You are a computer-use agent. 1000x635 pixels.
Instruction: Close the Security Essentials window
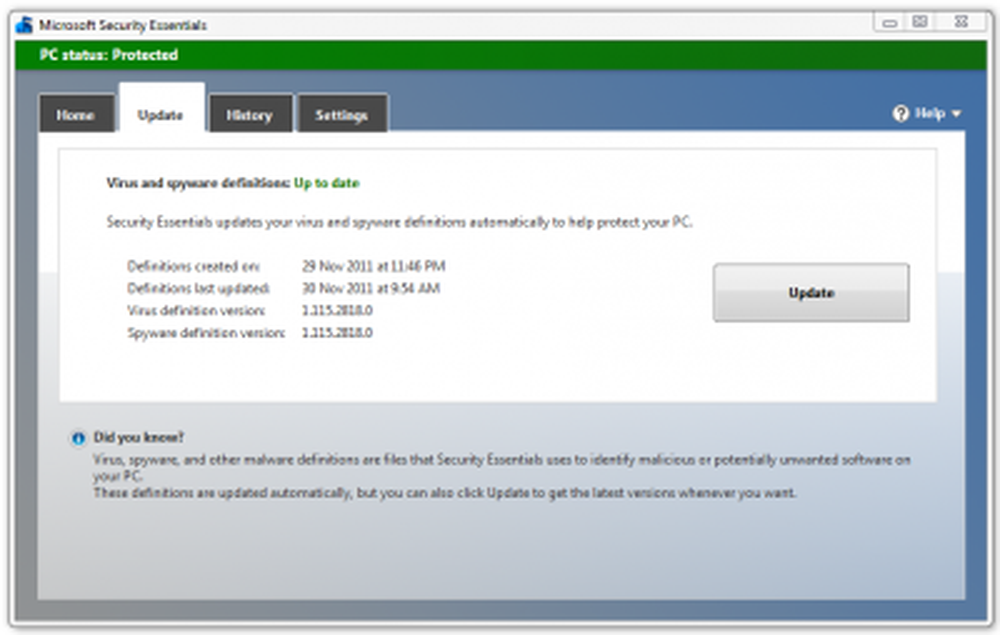[960, 21]
